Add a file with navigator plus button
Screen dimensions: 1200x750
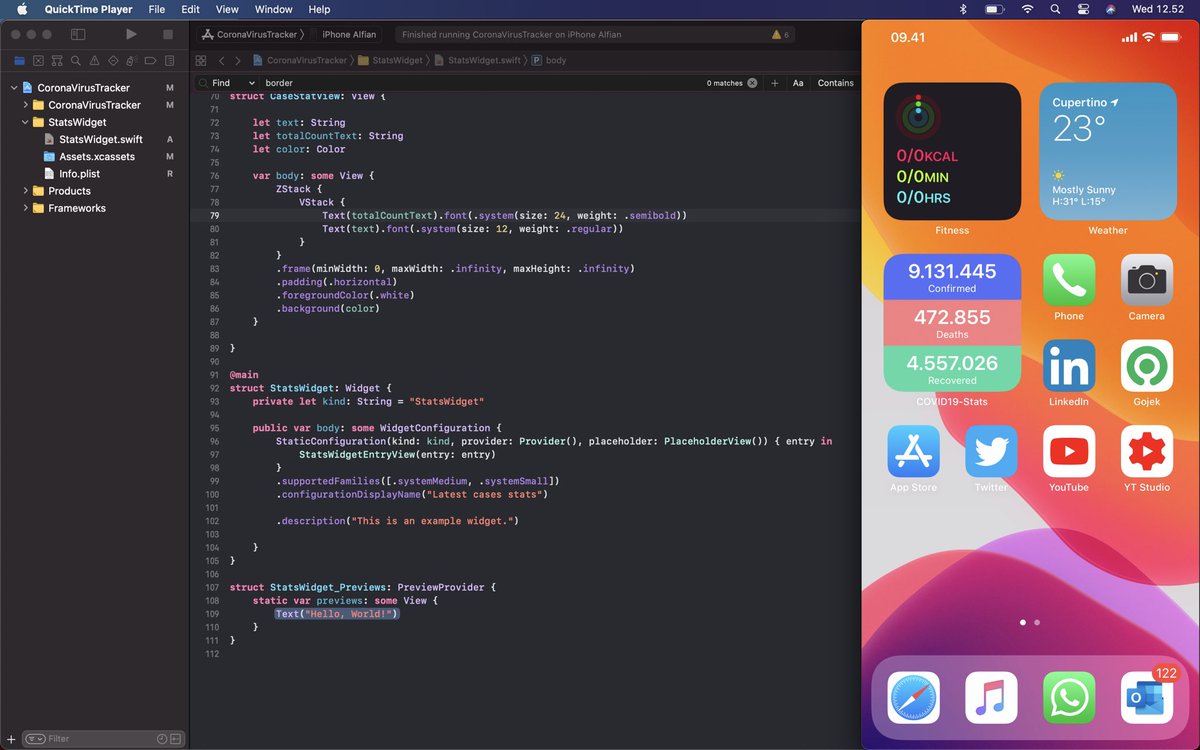(x=11, y=739)
